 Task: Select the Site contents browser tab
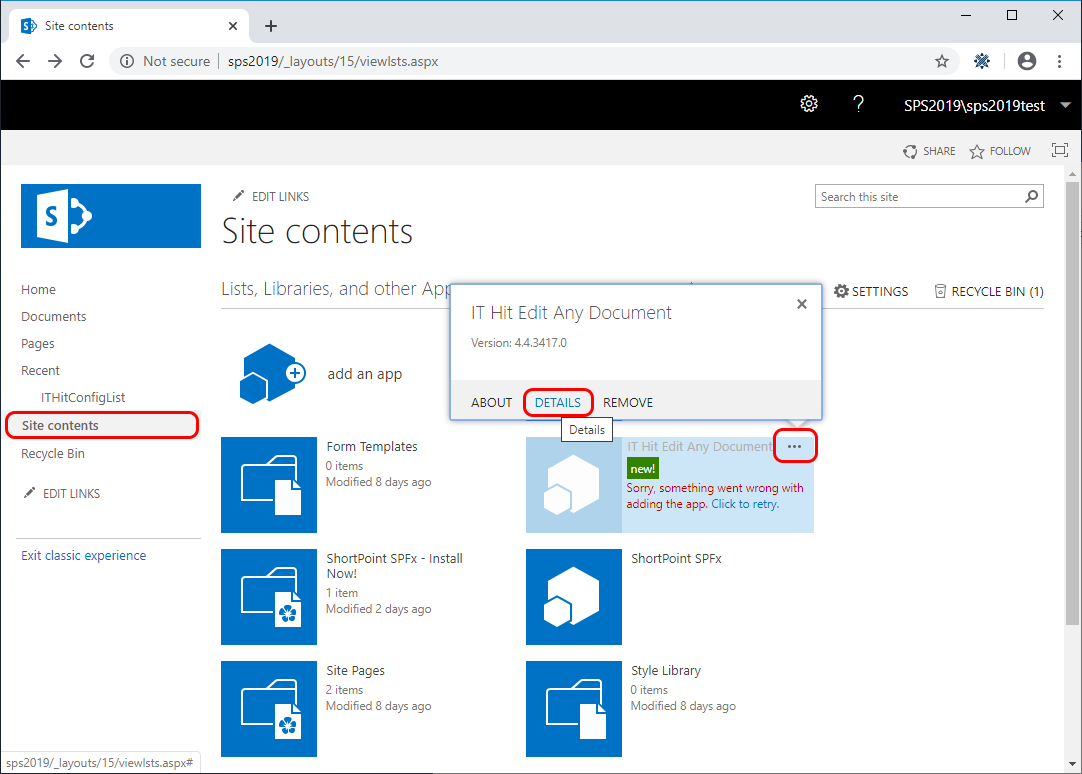[x=129, y=26]
